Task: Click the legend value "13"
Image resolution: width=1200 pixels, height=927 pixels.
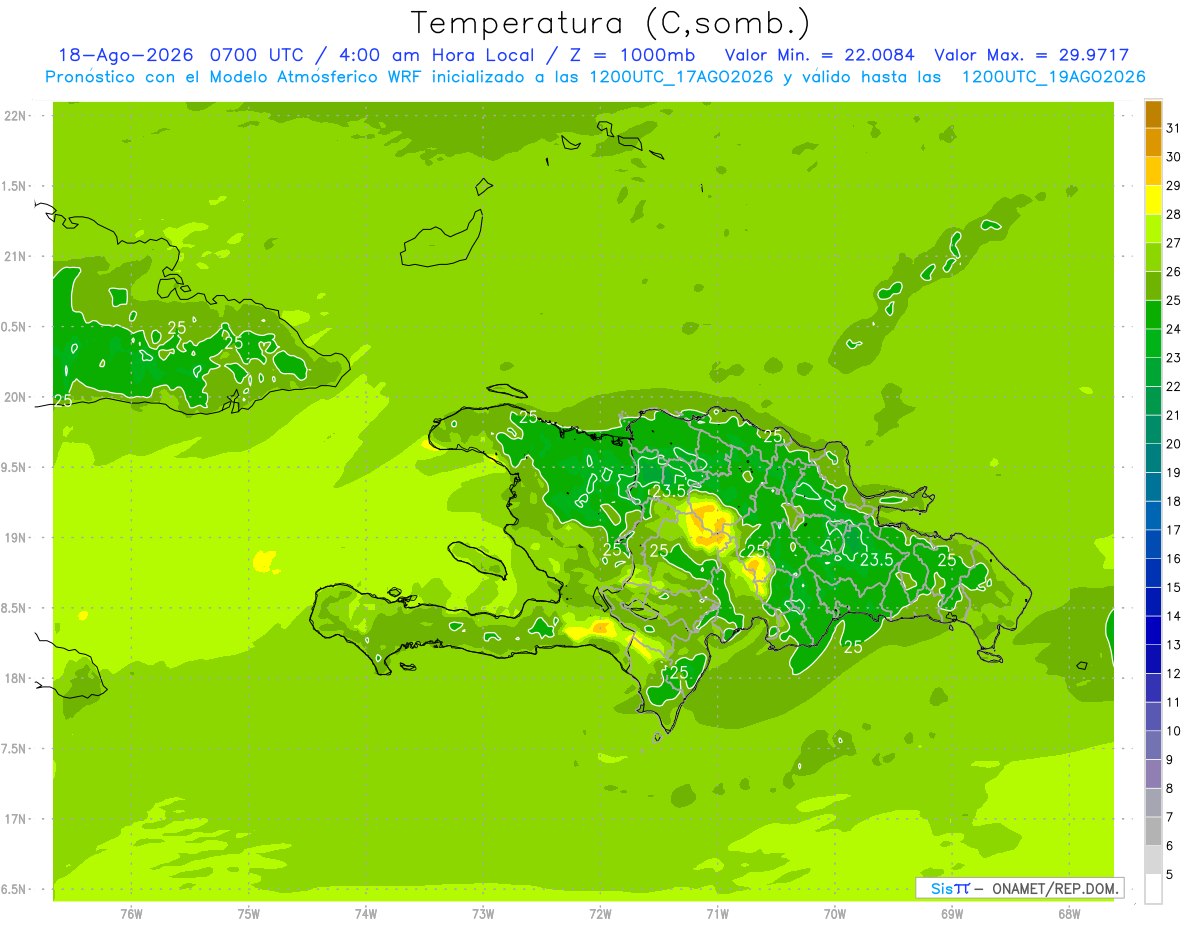Action: 1173,645
